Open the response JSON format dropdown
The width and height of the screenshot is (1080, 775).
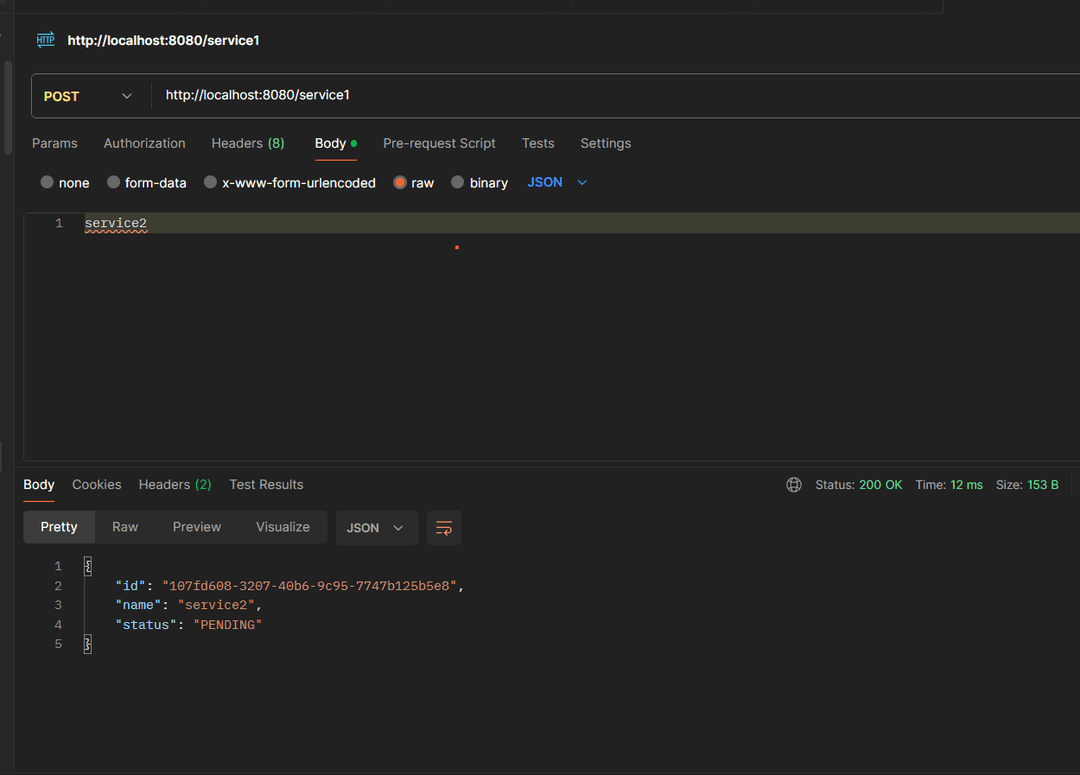(x=376, y=528)
